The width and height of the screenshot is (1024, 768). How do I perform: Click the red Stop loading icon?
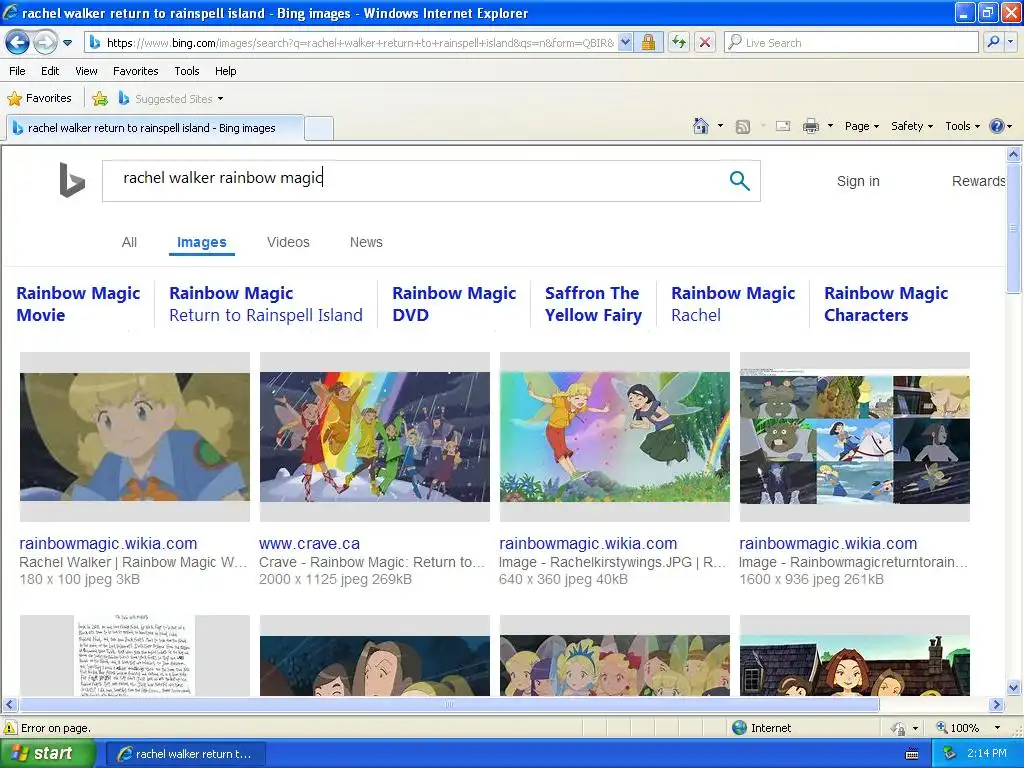pyautogui.click(x=705, y=43)
